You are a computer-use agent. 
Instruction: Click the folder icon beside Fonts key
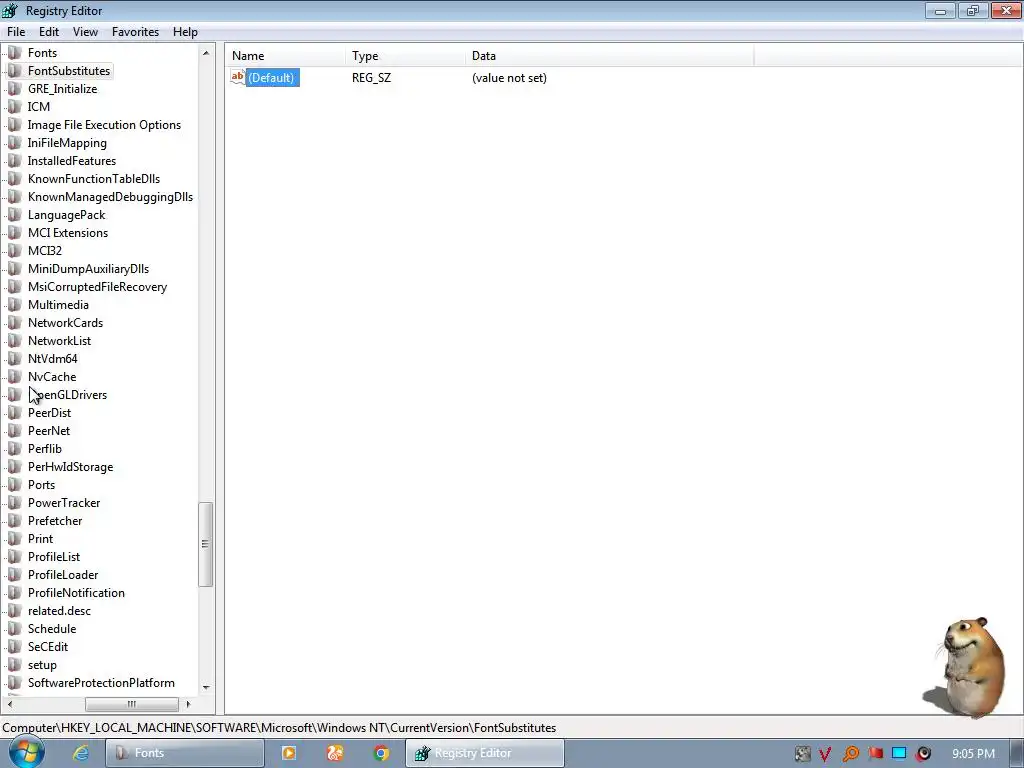click(14, 53)
